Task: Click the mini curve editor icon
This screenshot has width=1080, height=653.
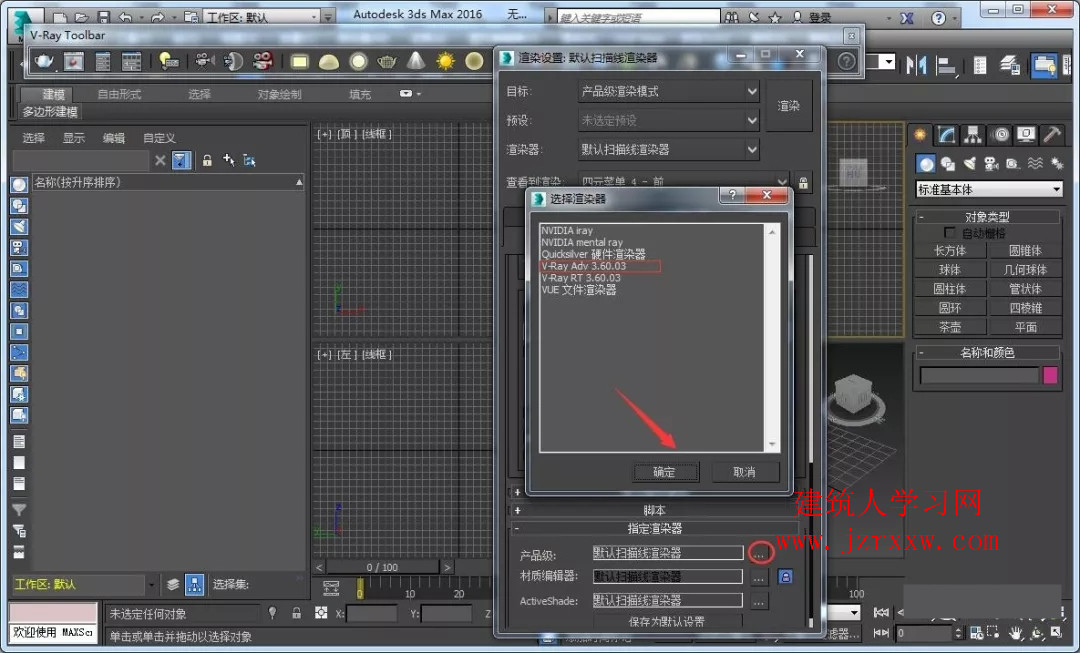Action: 331,588
